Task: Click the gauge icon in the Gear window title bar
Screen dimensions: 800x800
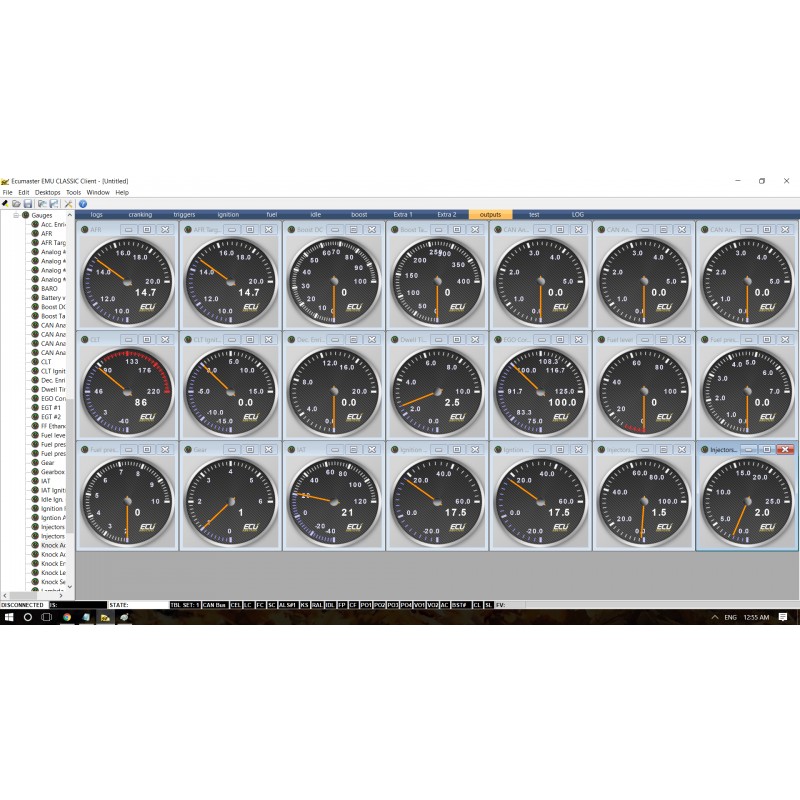Action: (x=188, y=449)
